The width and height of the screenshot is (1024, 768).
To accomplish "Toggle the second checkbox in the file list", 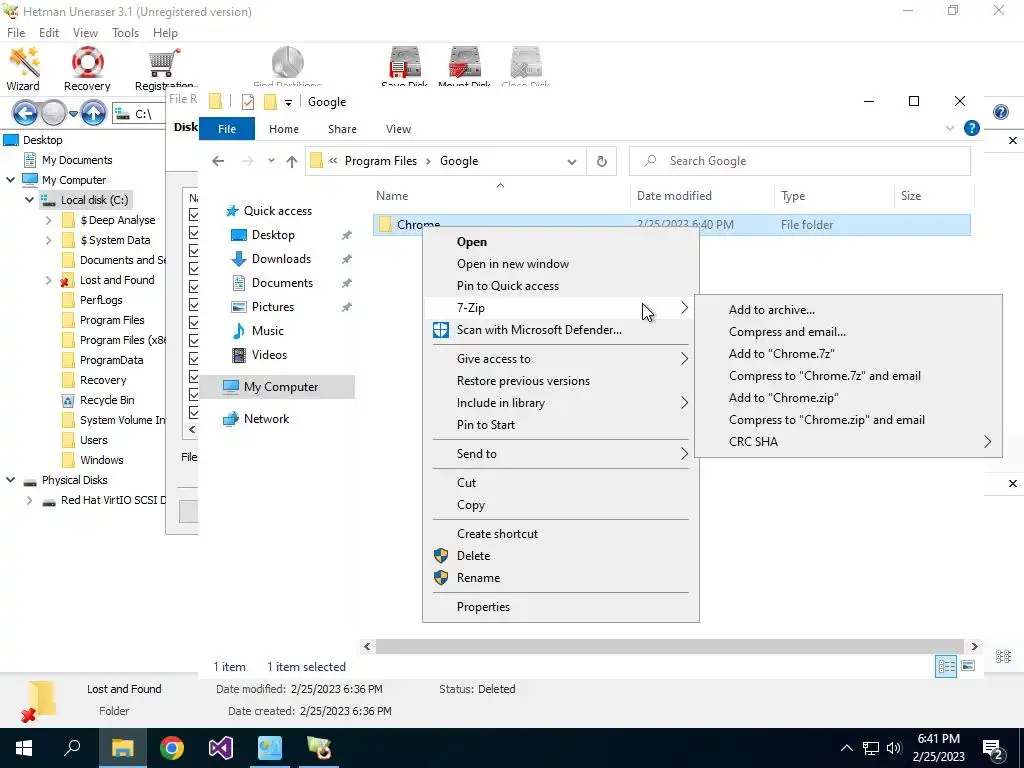I will (193, 232).
